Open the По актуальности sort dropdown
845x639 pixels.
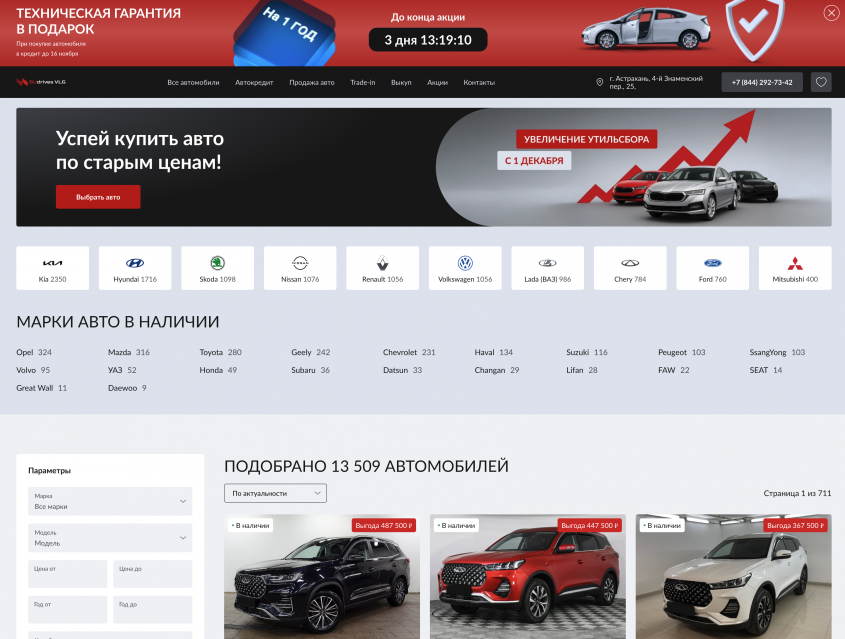click(275, 493)
